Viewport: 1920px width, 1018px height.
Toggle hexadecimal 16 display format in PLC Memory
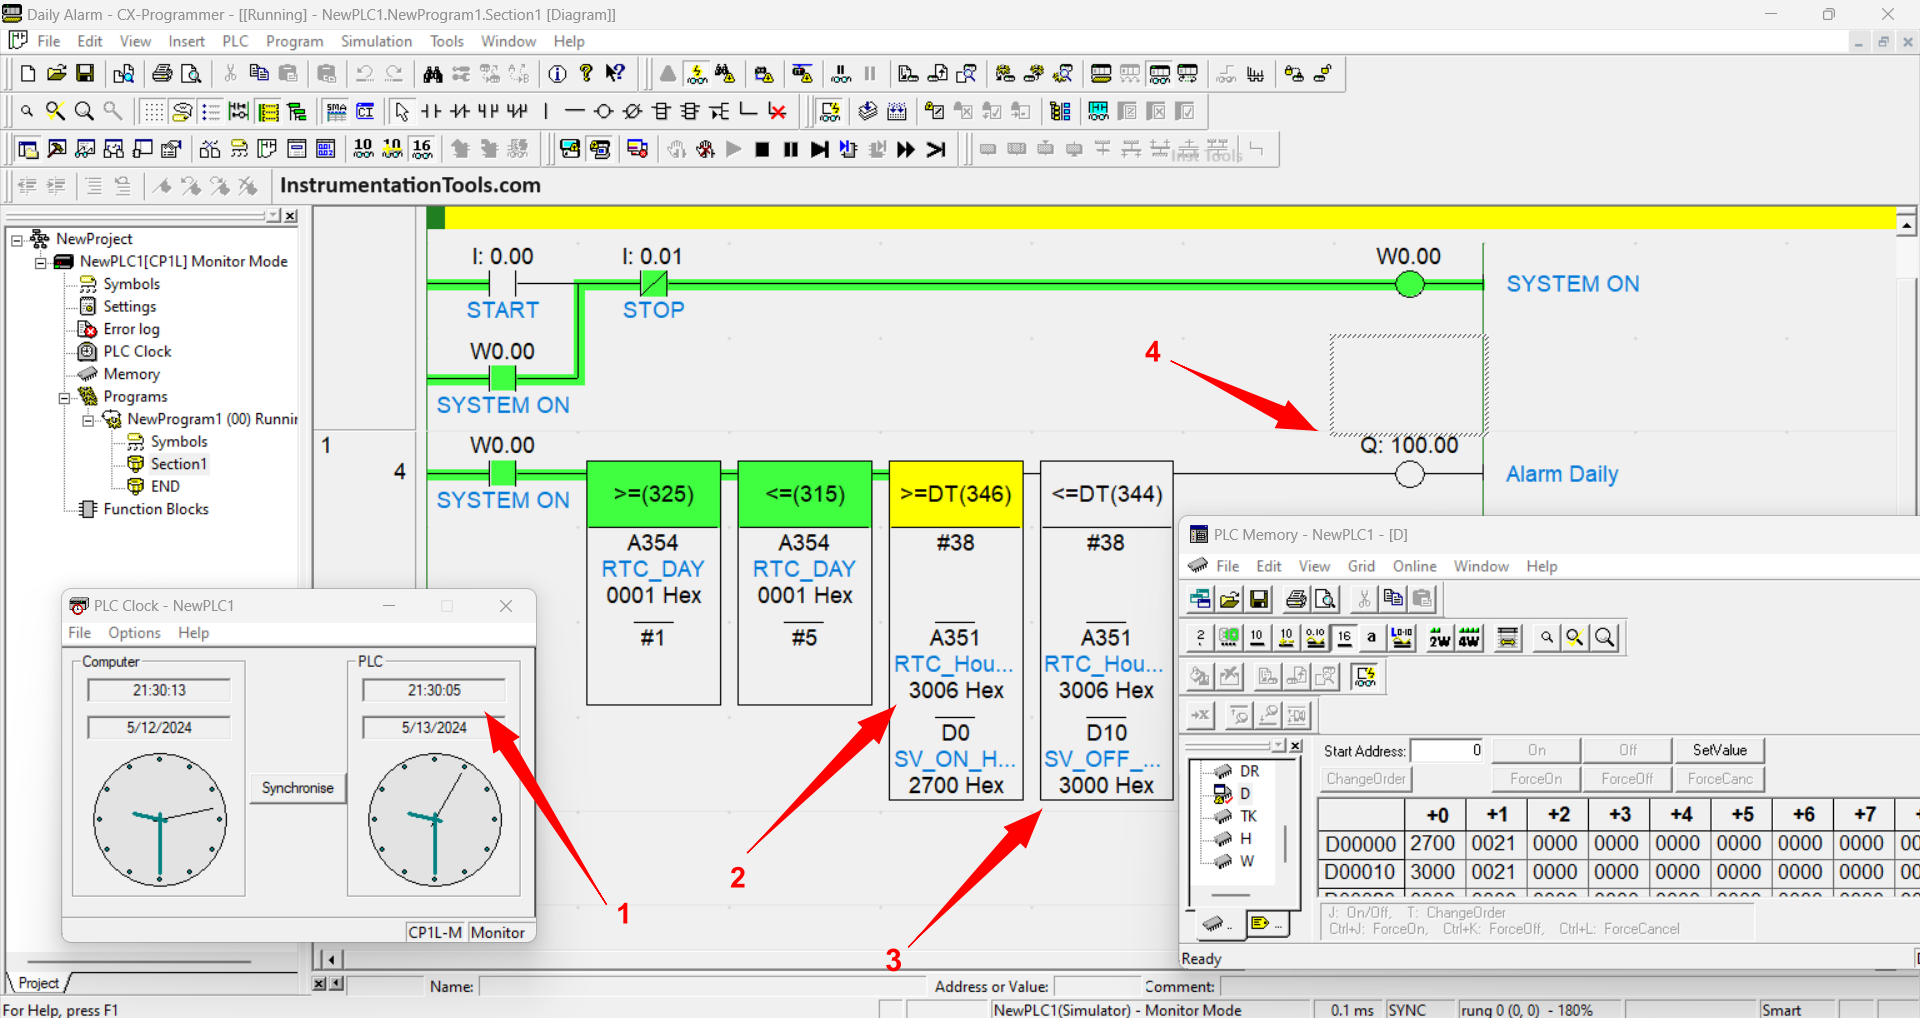[x=1345, y=638]
